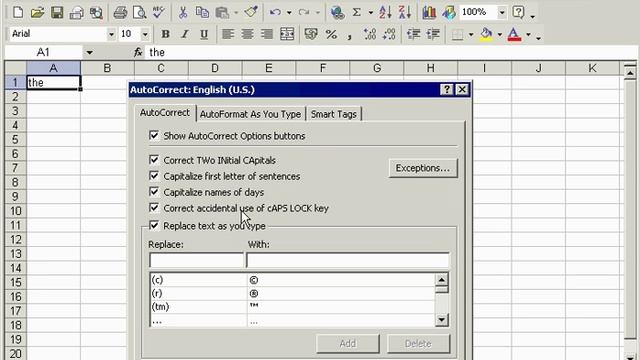Select column B header
Viewport: 640px width, 360px height.
(107, 68)
